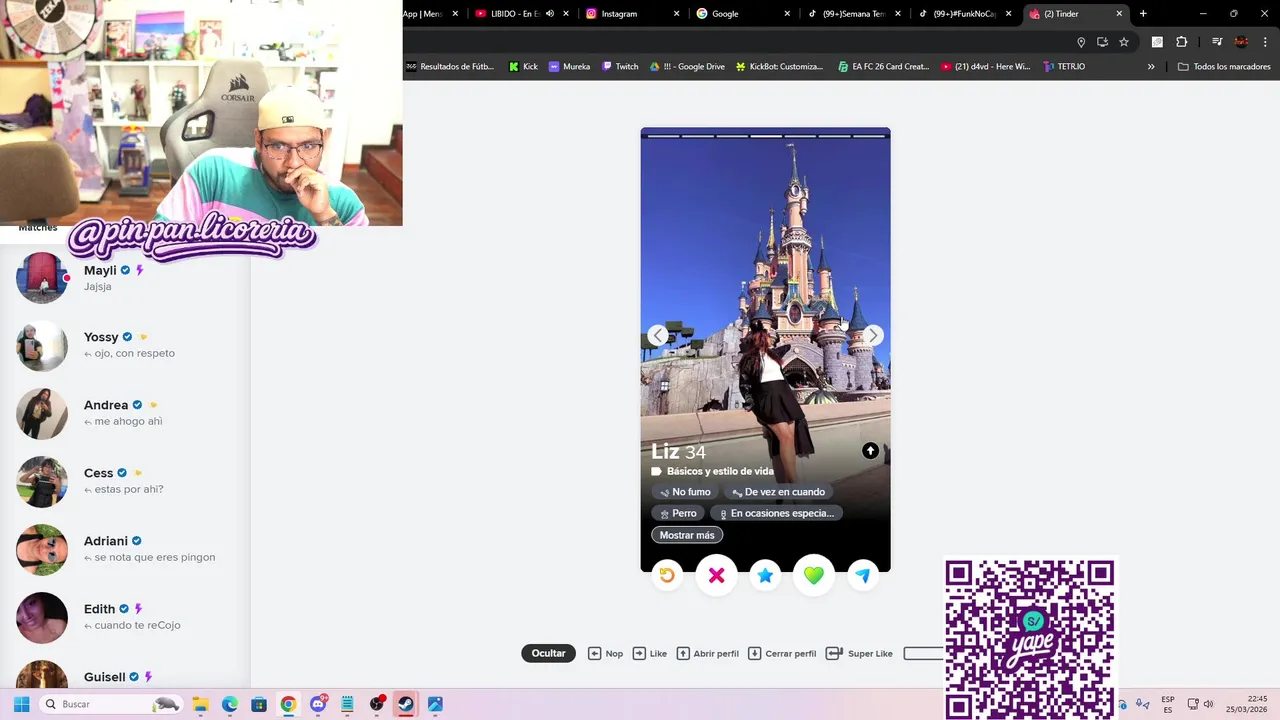Open the '(99+)#FunkNoCap' TikTok tab

pos(964,14)
